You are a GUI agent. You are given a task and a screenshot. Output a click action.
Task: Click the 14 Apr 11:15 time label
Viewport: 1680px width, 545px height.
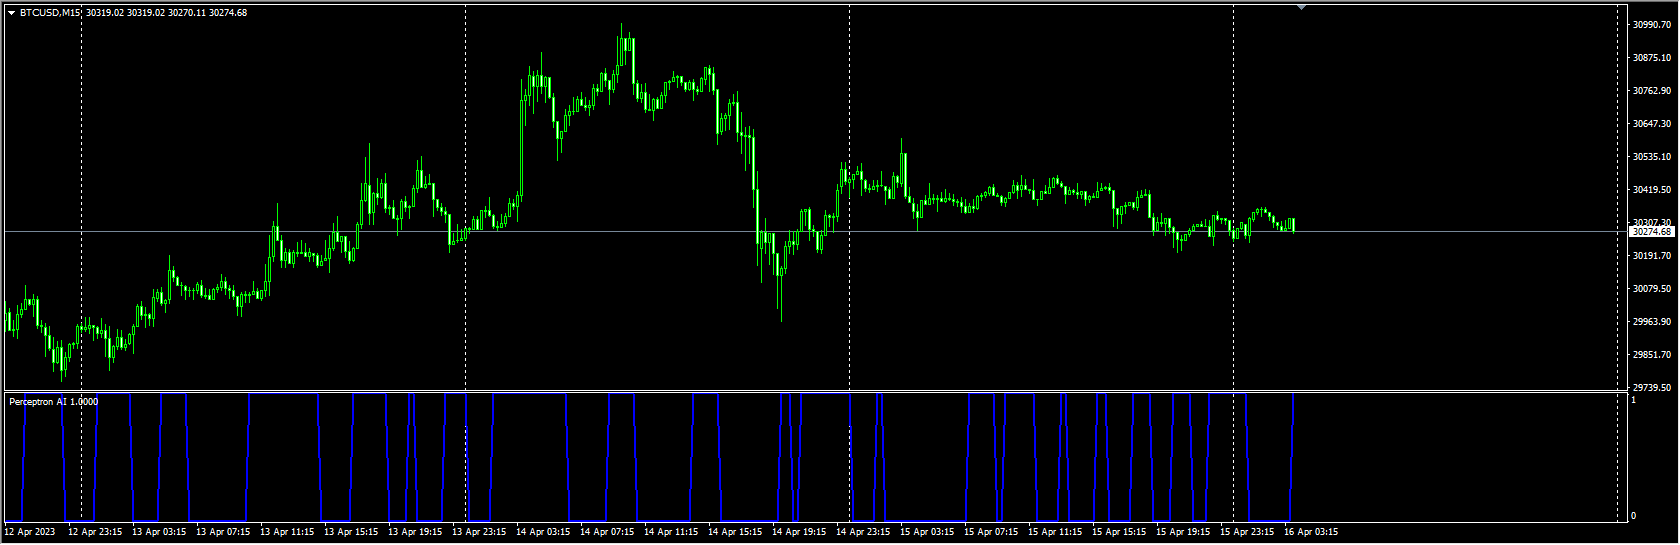tap(671, 532)
